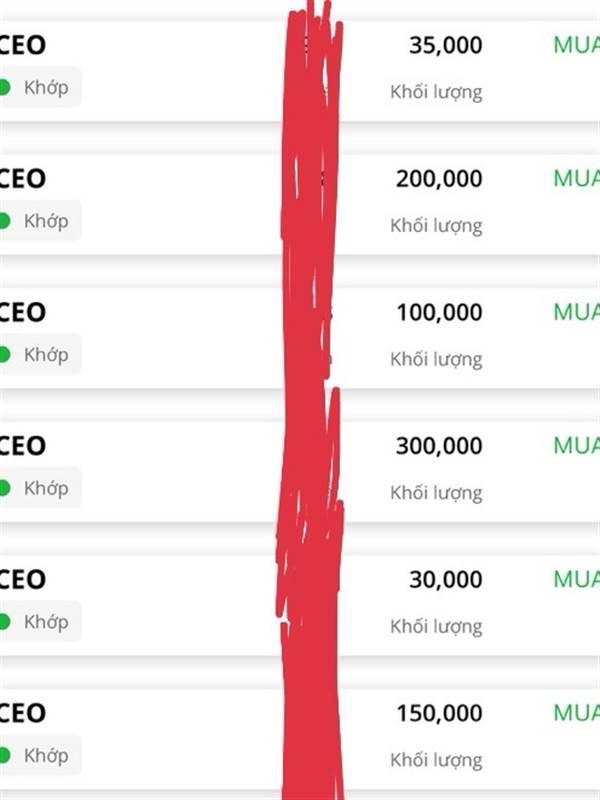Click "Khối lượng" label under 35,000

point(436,92)
